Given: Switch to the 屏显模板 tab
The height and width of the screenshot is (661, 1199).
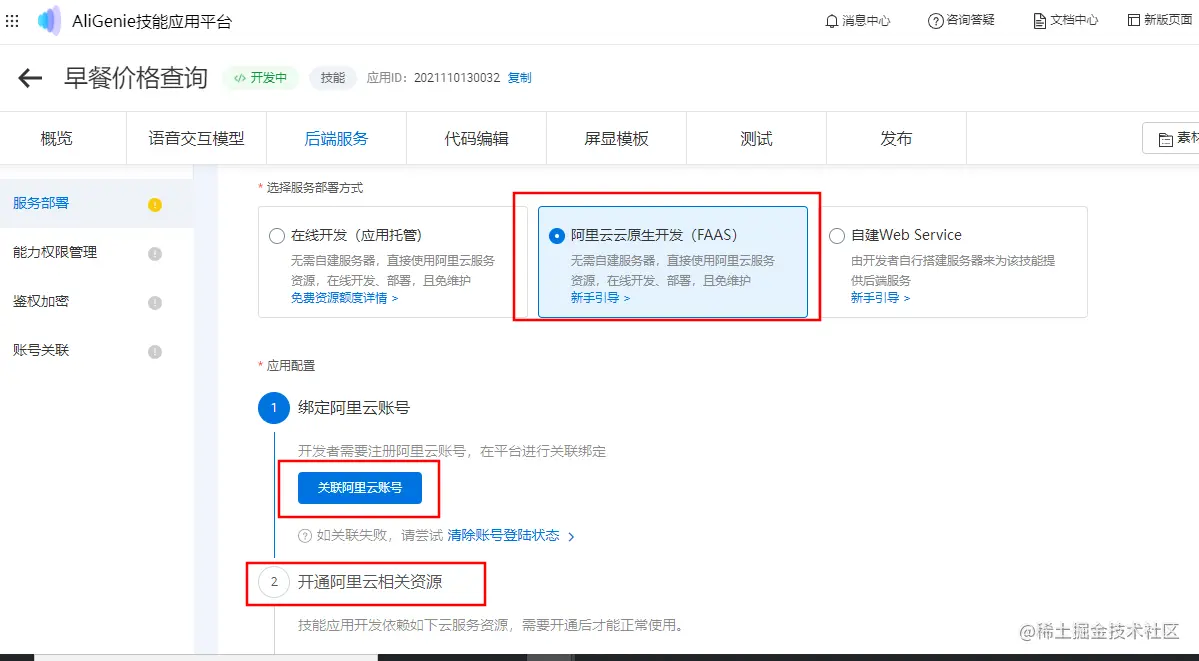Looking at the screenshot, I should coord(616,138).
